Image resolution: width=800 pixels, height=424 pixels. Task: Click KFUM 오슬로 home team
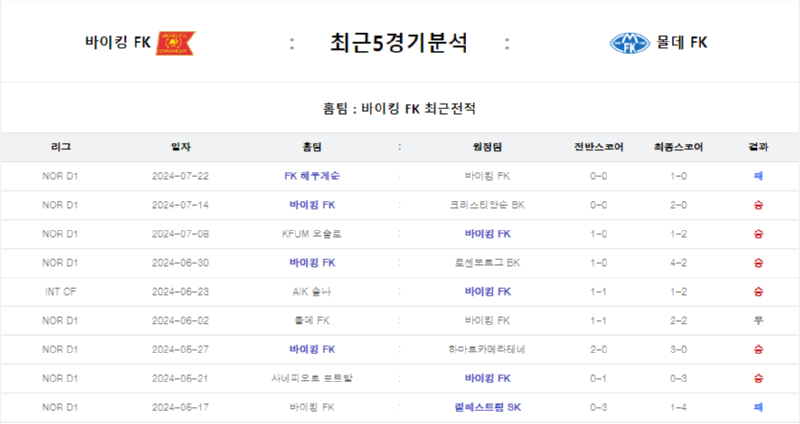coord(312,234)
